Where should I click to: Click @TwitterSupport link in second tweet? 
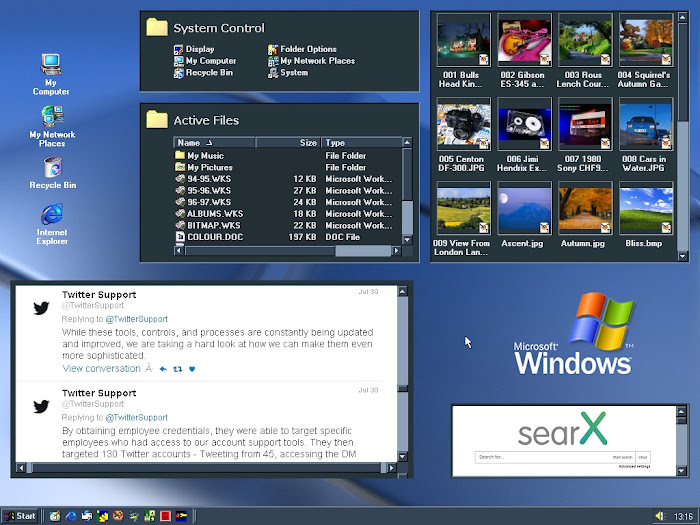point(137,417)
